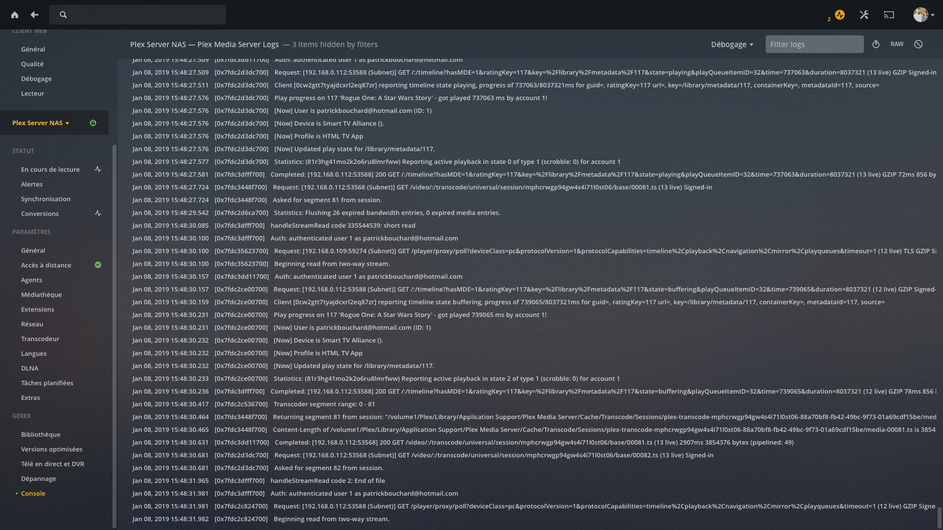Click the back arrow icon
This screenshot has width=943, height=530.
tap(34, 14)
